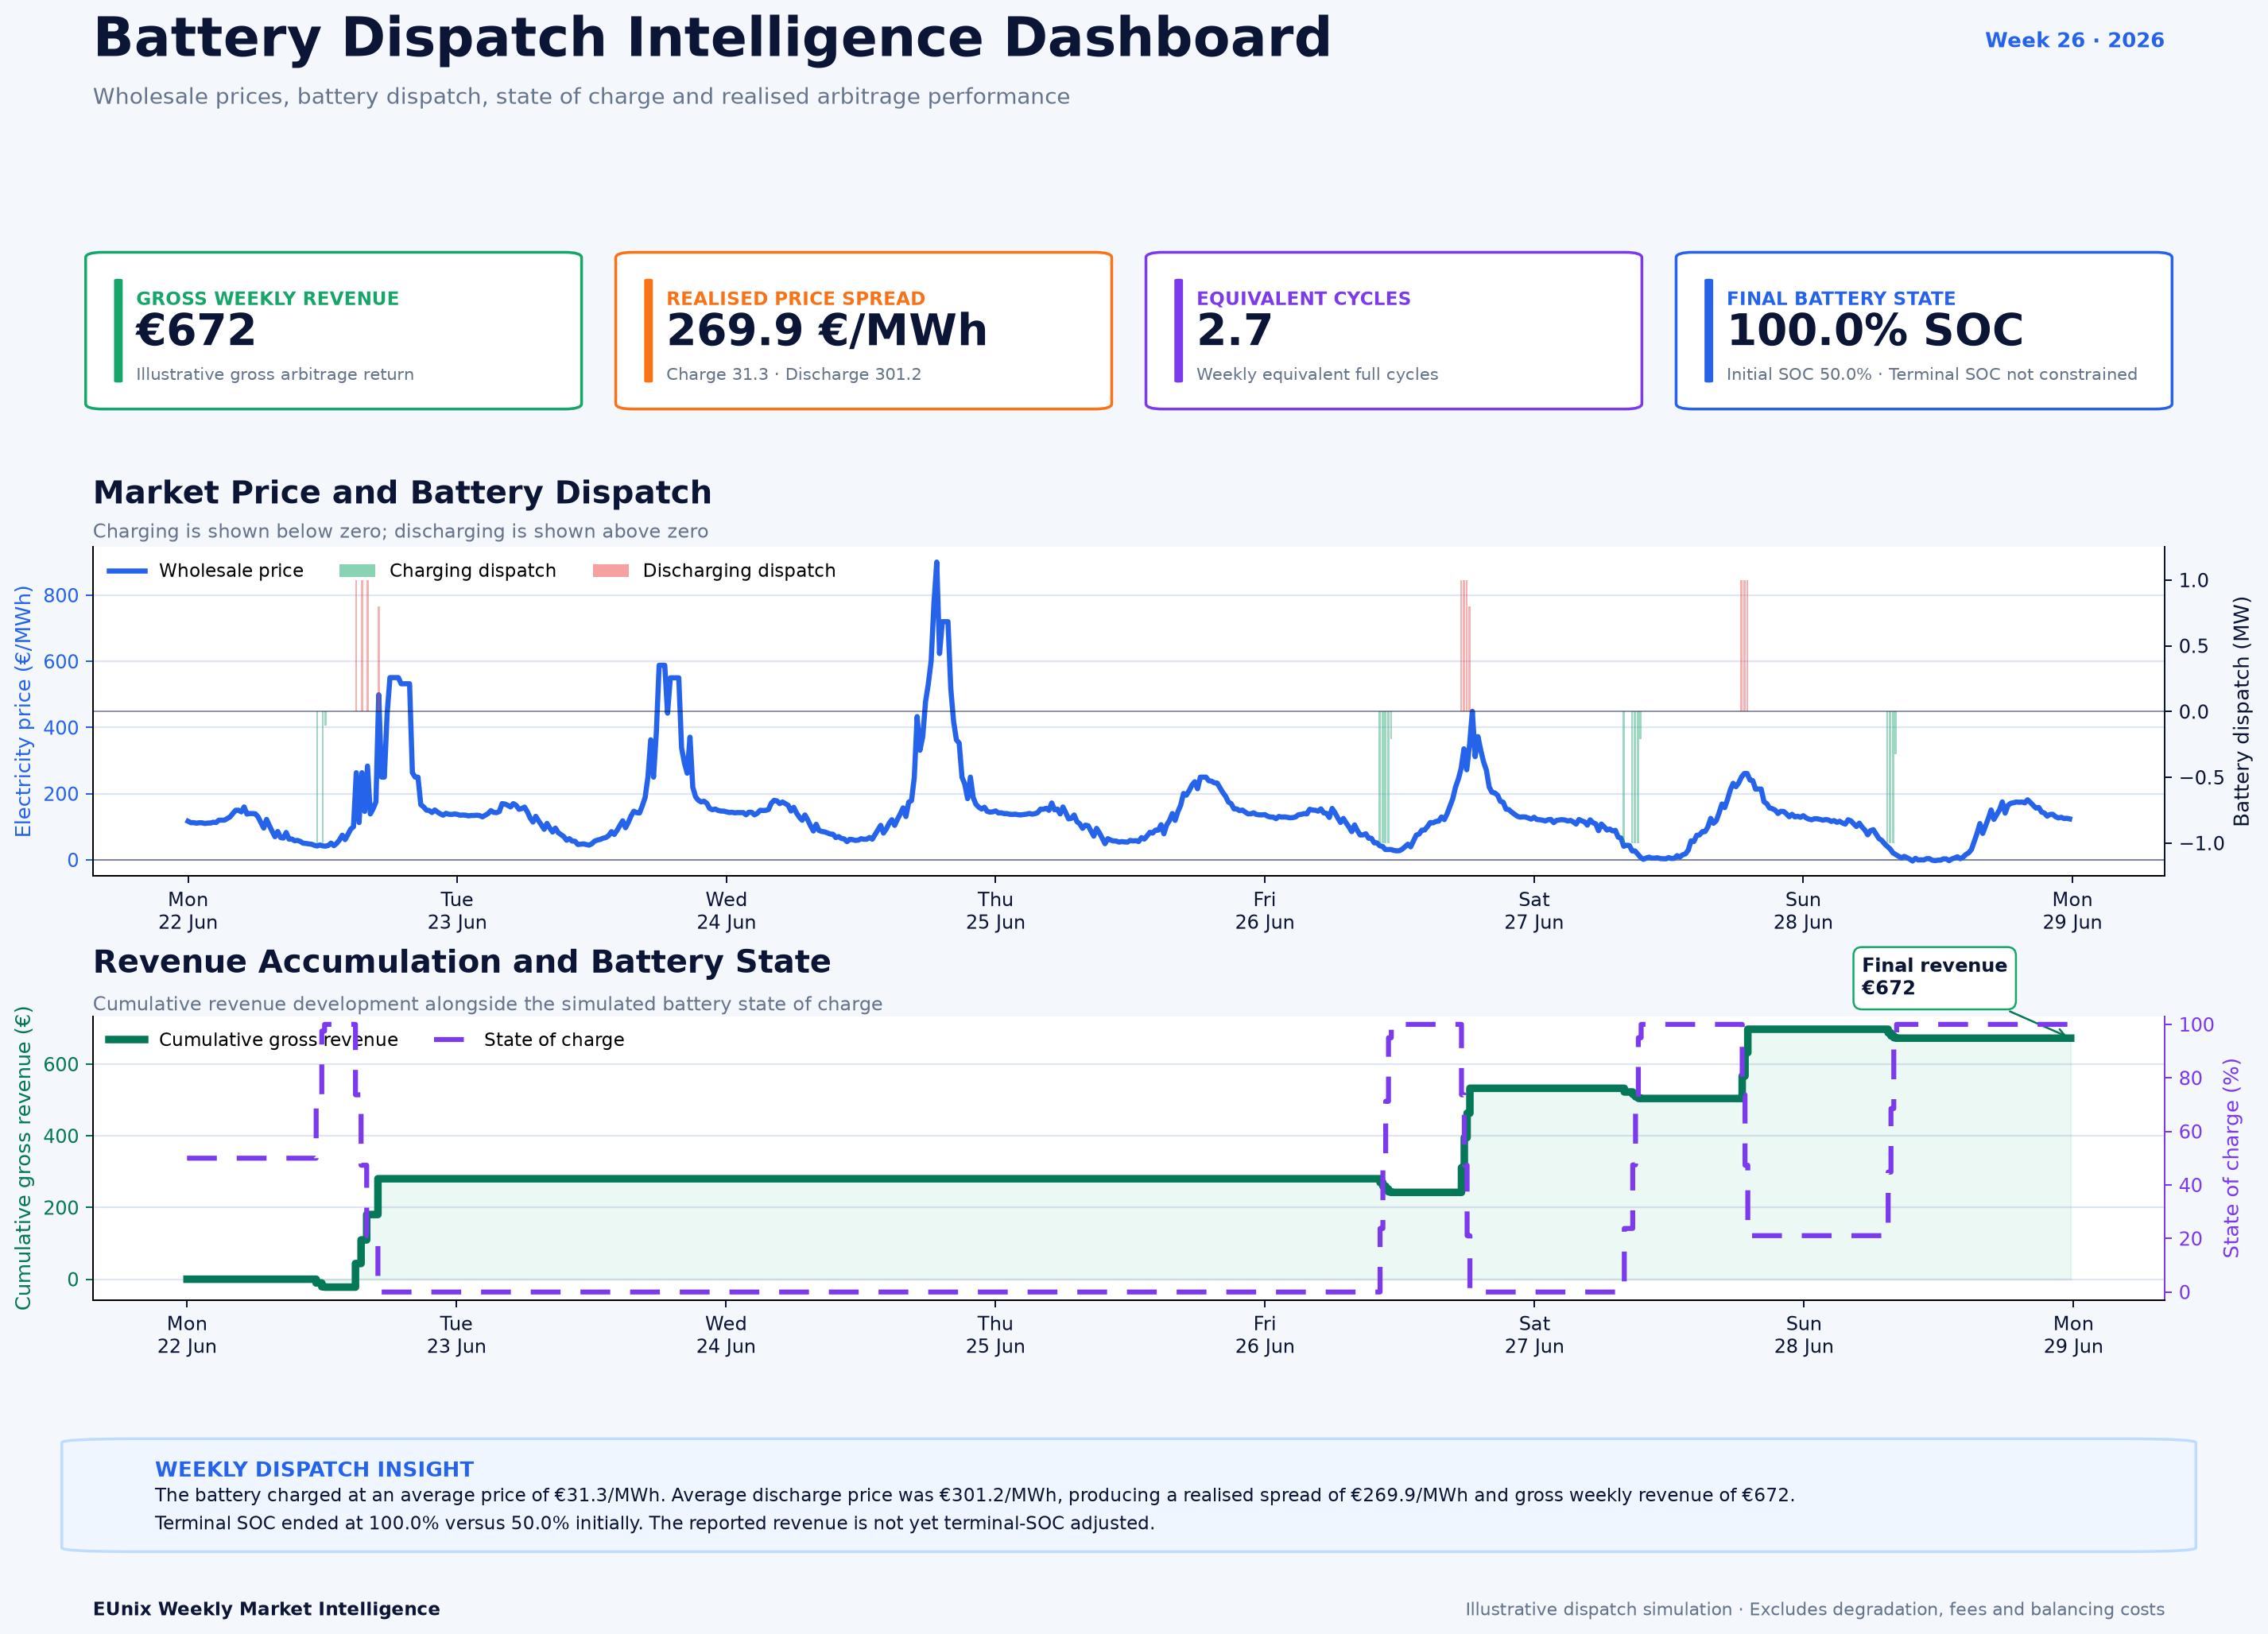2268x1634 pixels.
Task: Click the 100 tick on the state of charge axis
Action: click(2197, 1025)
